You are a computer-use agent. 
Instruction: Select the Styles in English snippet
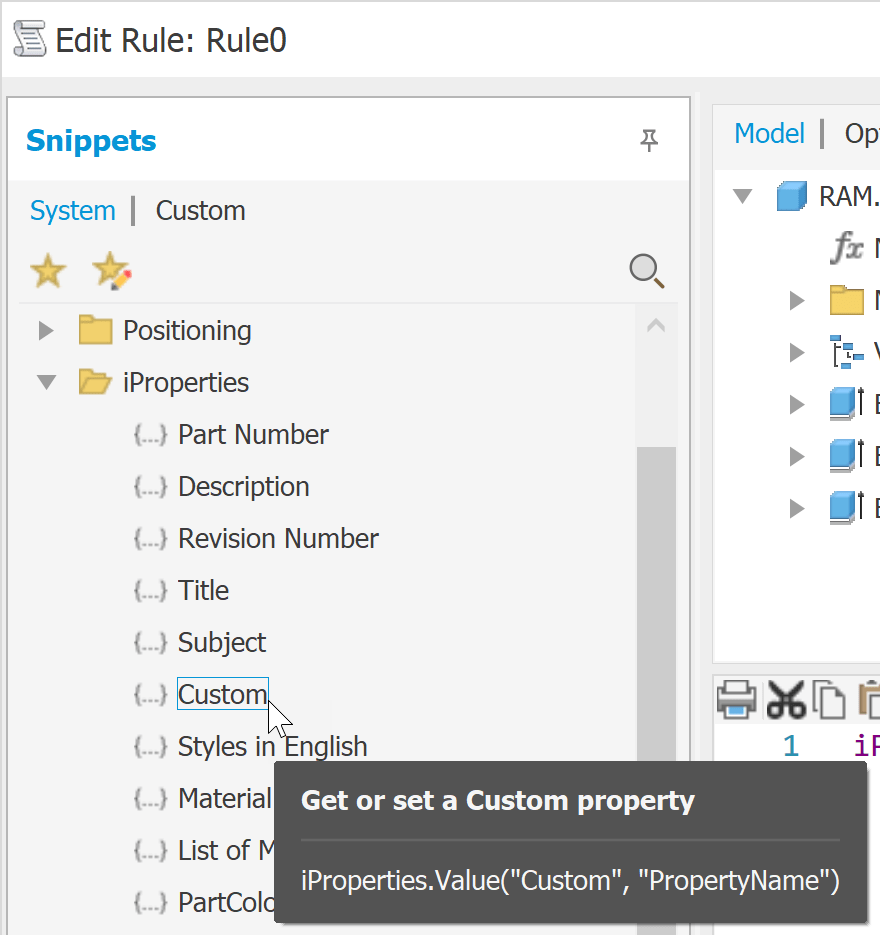(x=272, y=747)
